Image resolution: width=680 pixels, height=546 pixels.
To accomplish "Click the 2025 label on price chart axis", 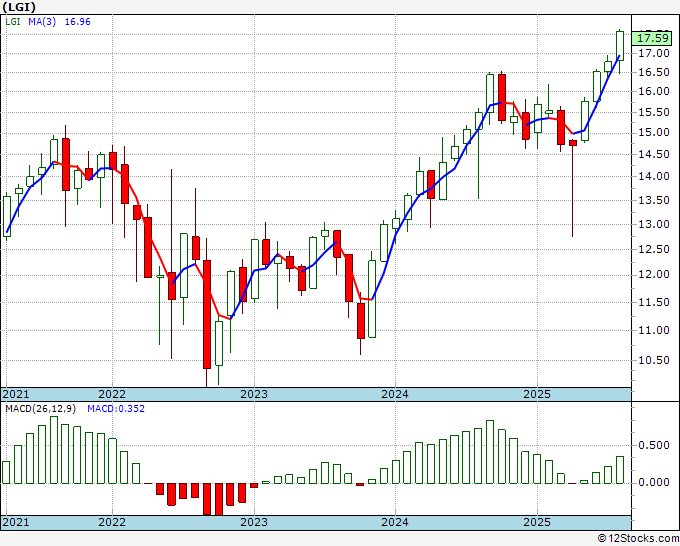I will click(537, 394).
